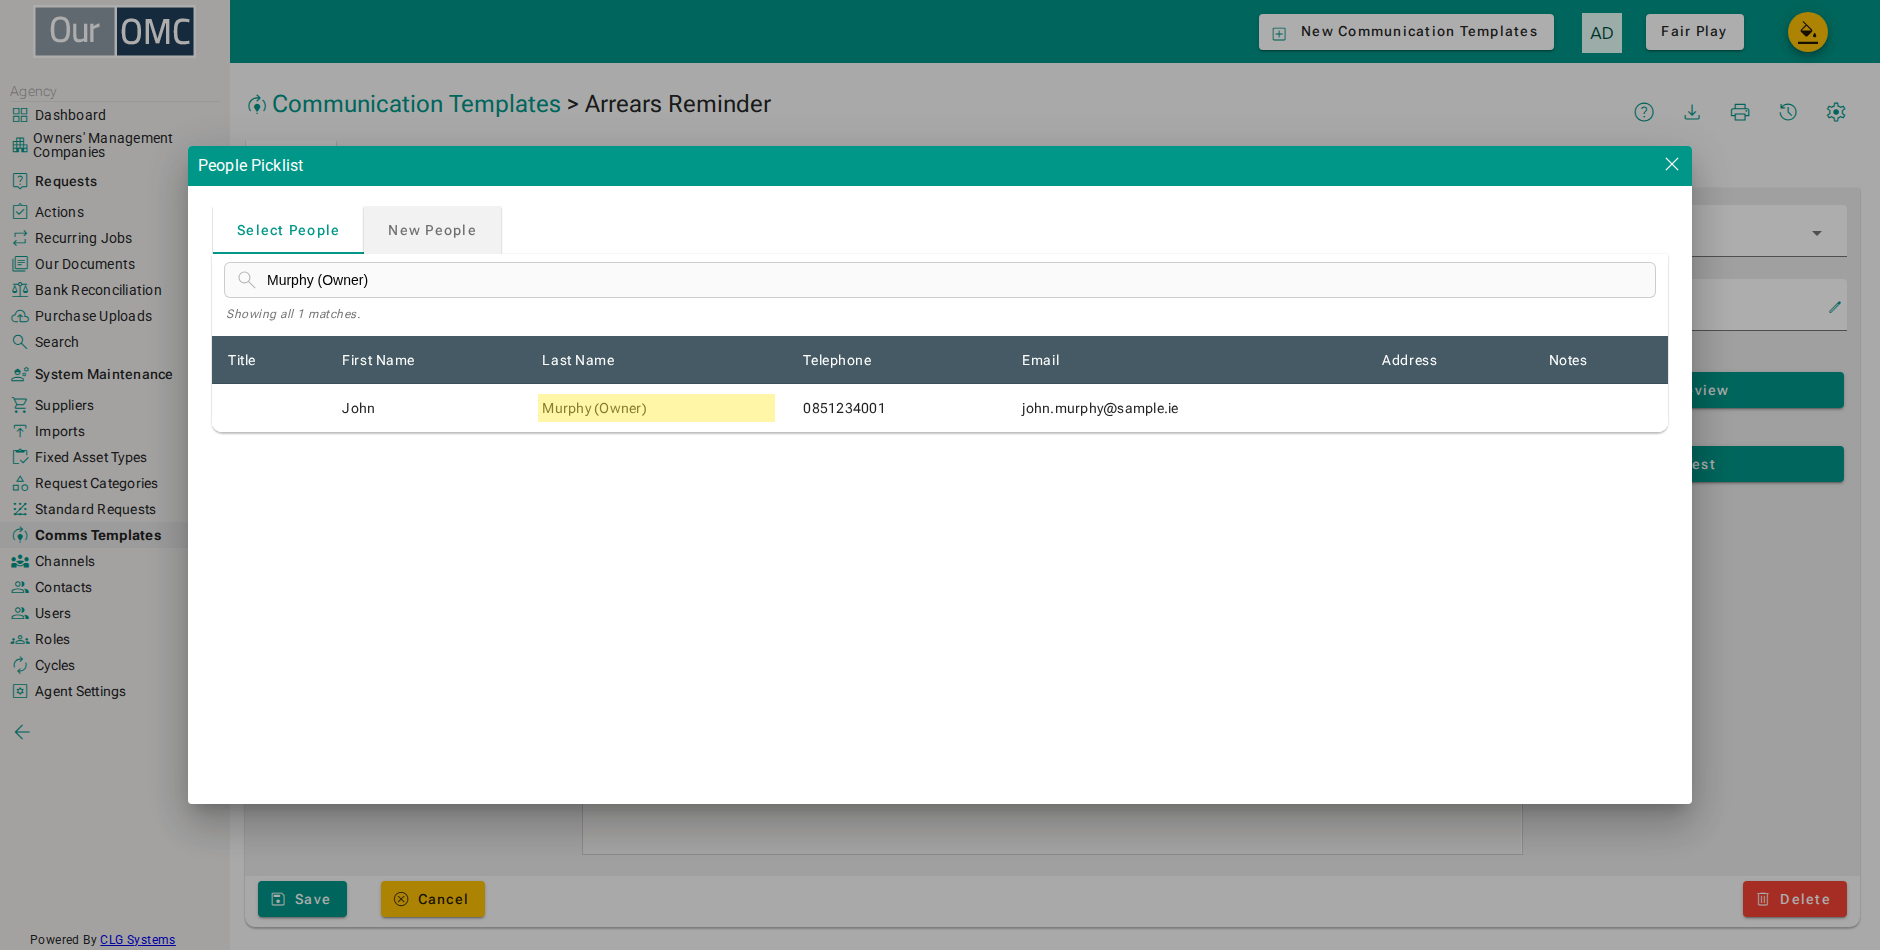The width and height of the screenshot is (1880, 950).
Task: Select the Murphy (Owner) last name cell
Action: [x=656, y=408]
